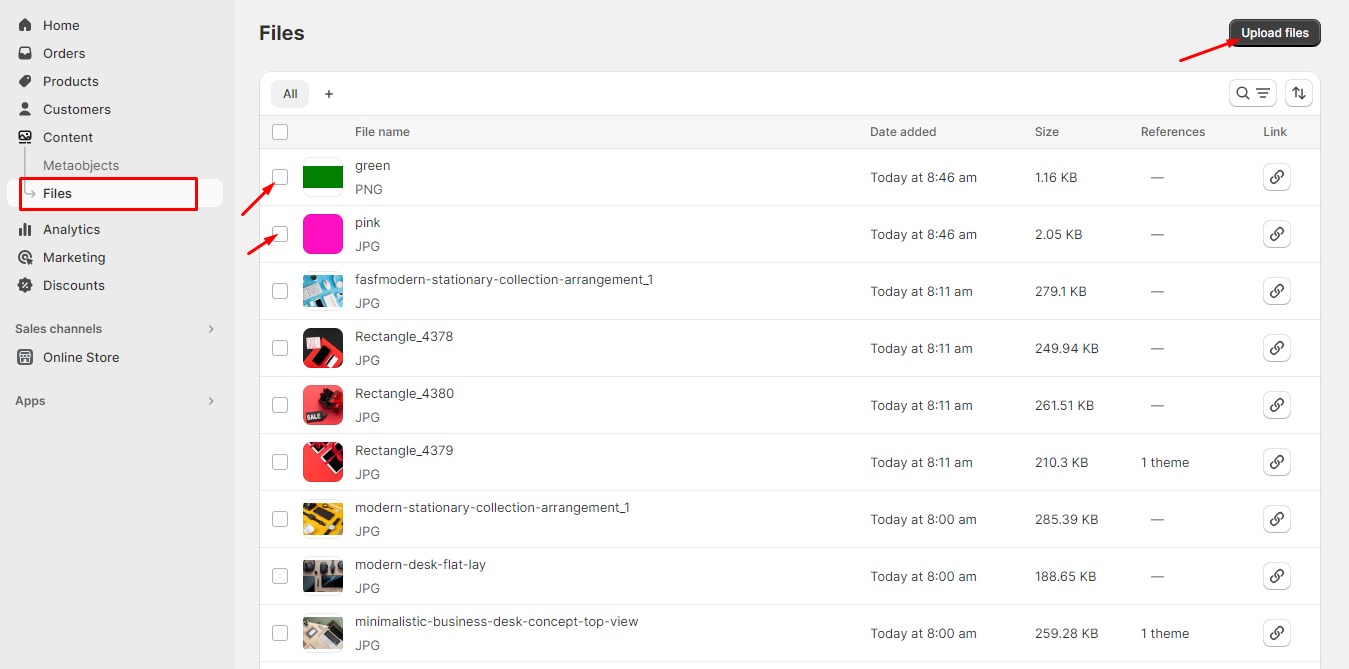The height and width of the screenshot is (669, 1349).
Task: Select the green PNG file checkbox
Action: pyautogui.click(x=280, y=177)
